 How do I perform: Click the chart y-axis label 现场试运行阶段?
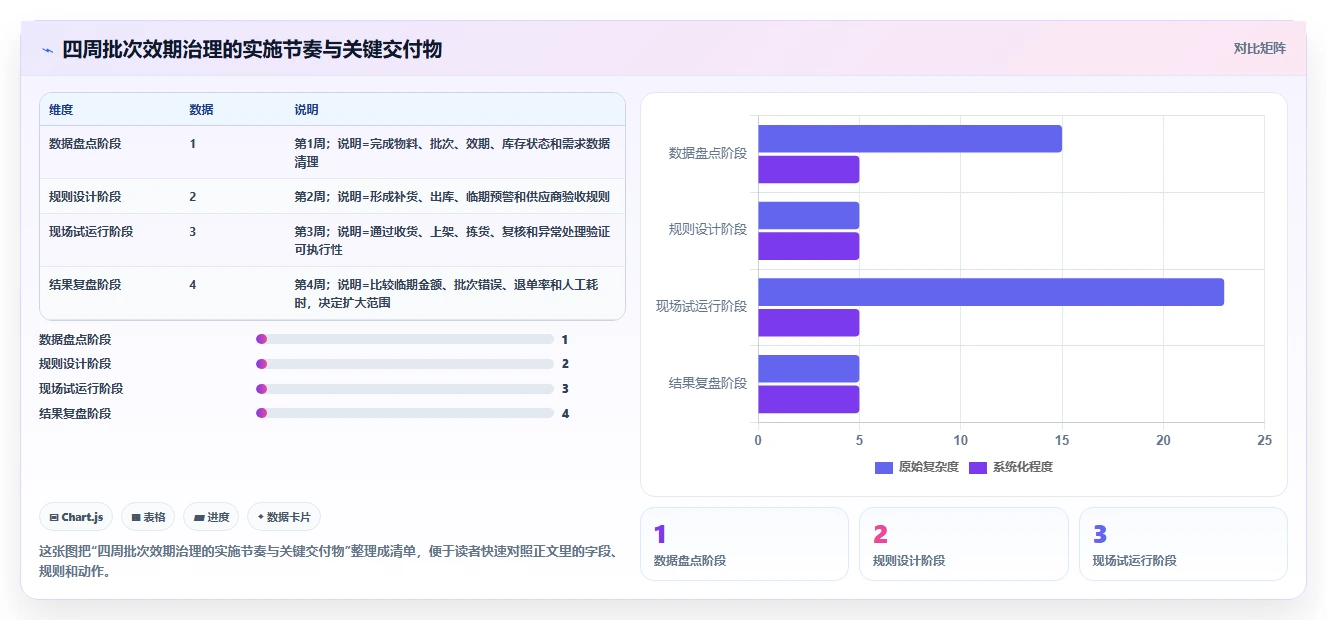[702, 306]
